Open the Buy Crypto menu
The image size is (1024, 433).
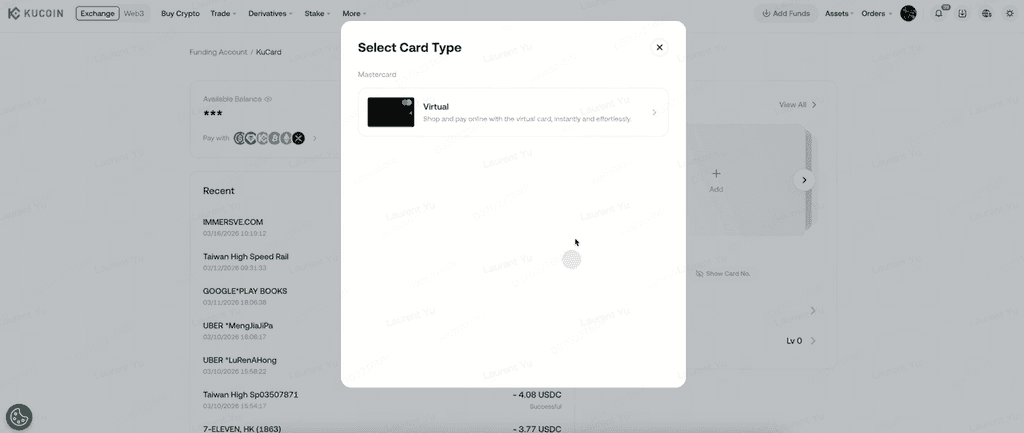(x=180, y=13)
